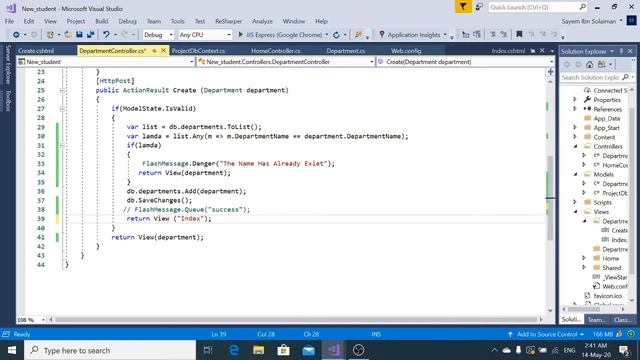Click the Navigate Backward toolbar arrow
The image size is (640, 360).
[16, 35]
